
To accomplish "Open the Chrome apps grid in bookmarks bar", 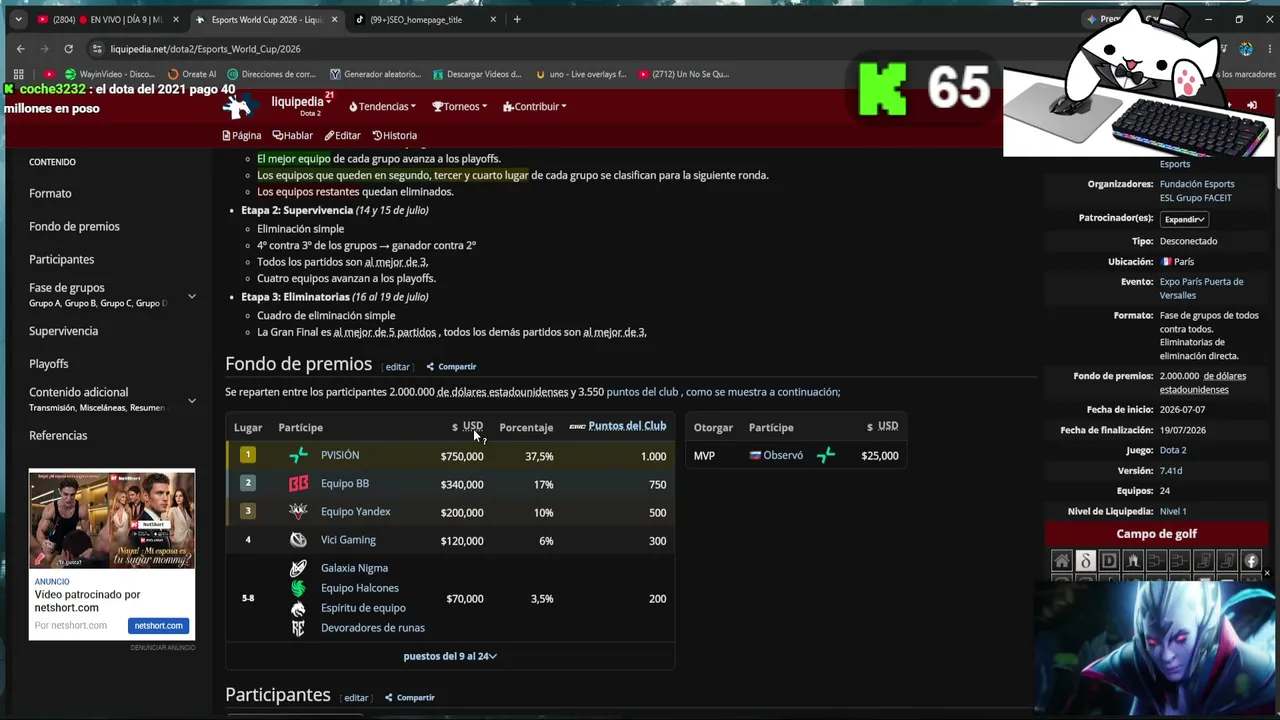I will point(18,74).
